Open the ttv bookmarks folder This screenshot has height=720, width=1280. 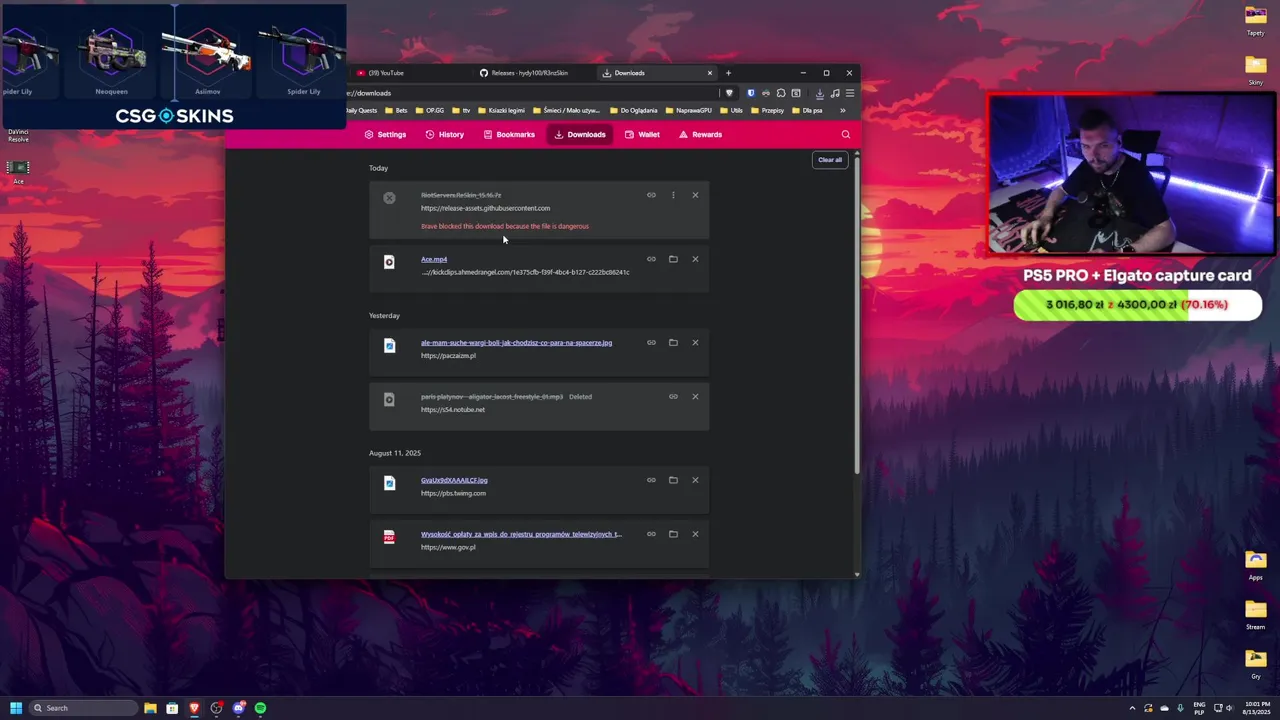click(461, 111)
